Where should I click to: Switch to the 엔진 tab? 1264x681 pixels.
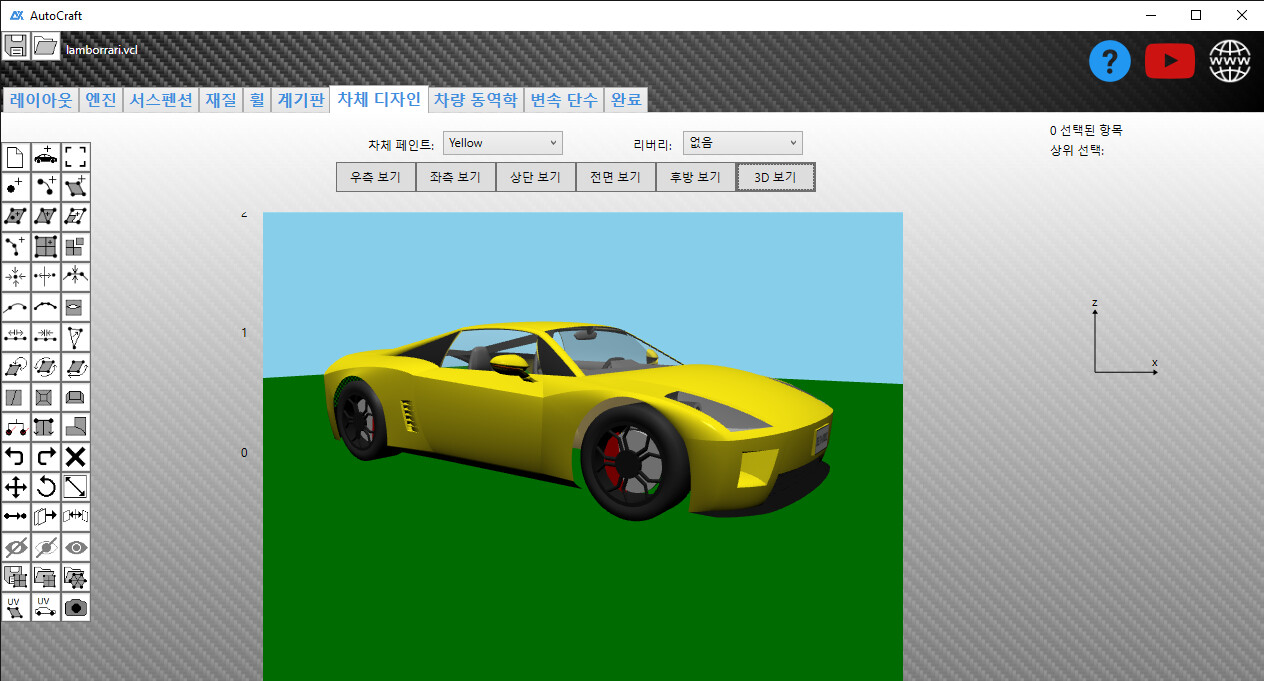pyautogui.click(x=101, y=100)
